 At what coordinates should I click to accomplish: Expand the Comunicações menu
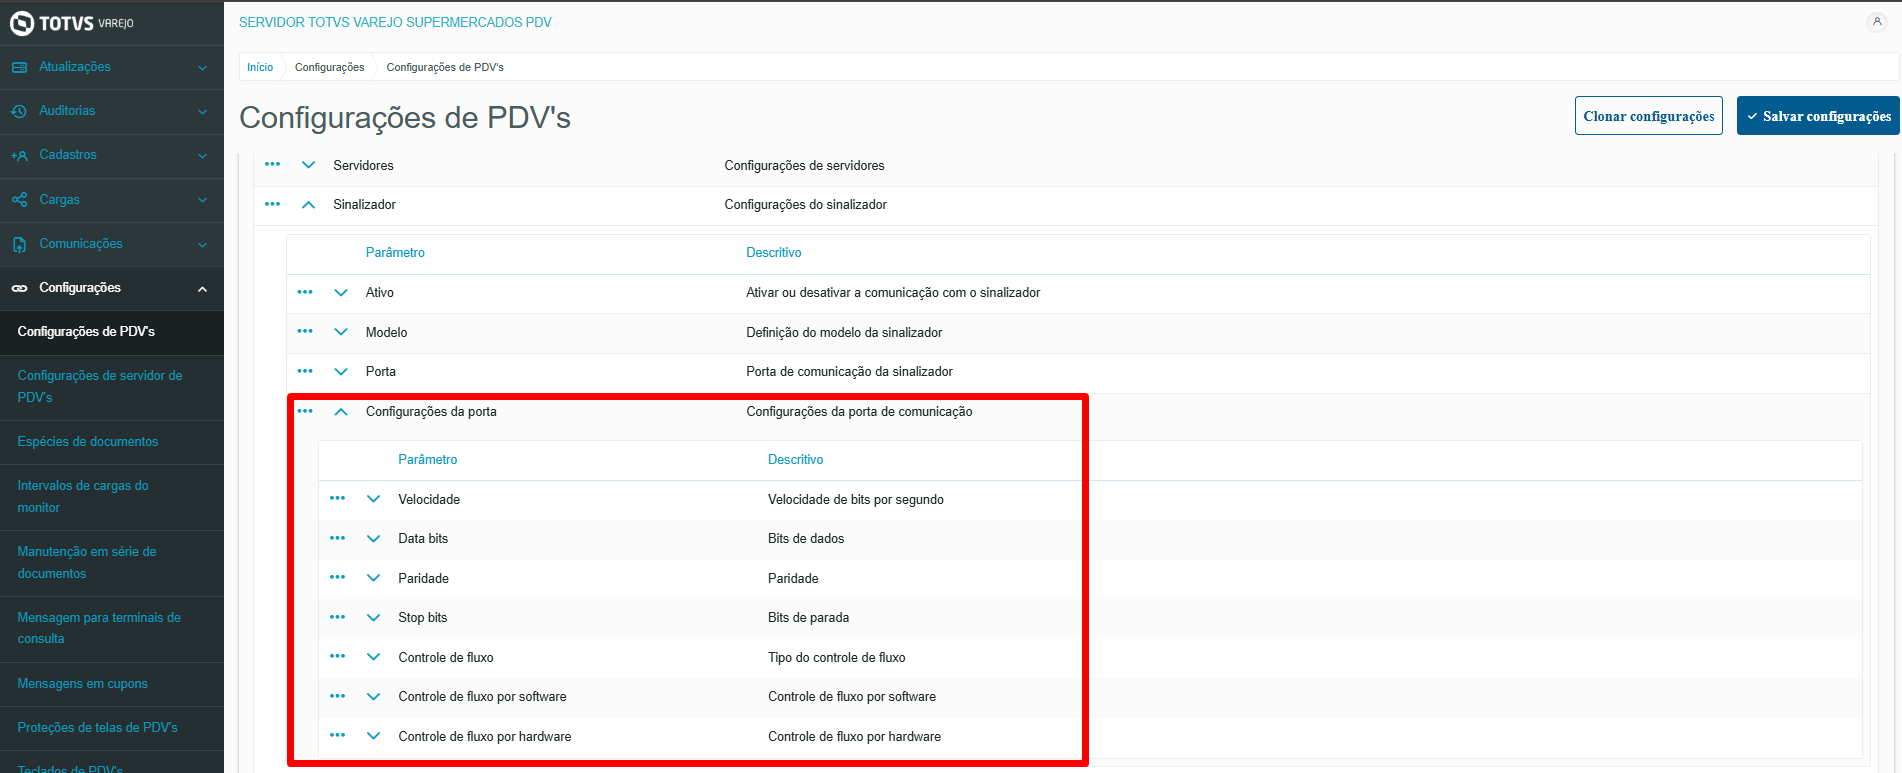203,244
